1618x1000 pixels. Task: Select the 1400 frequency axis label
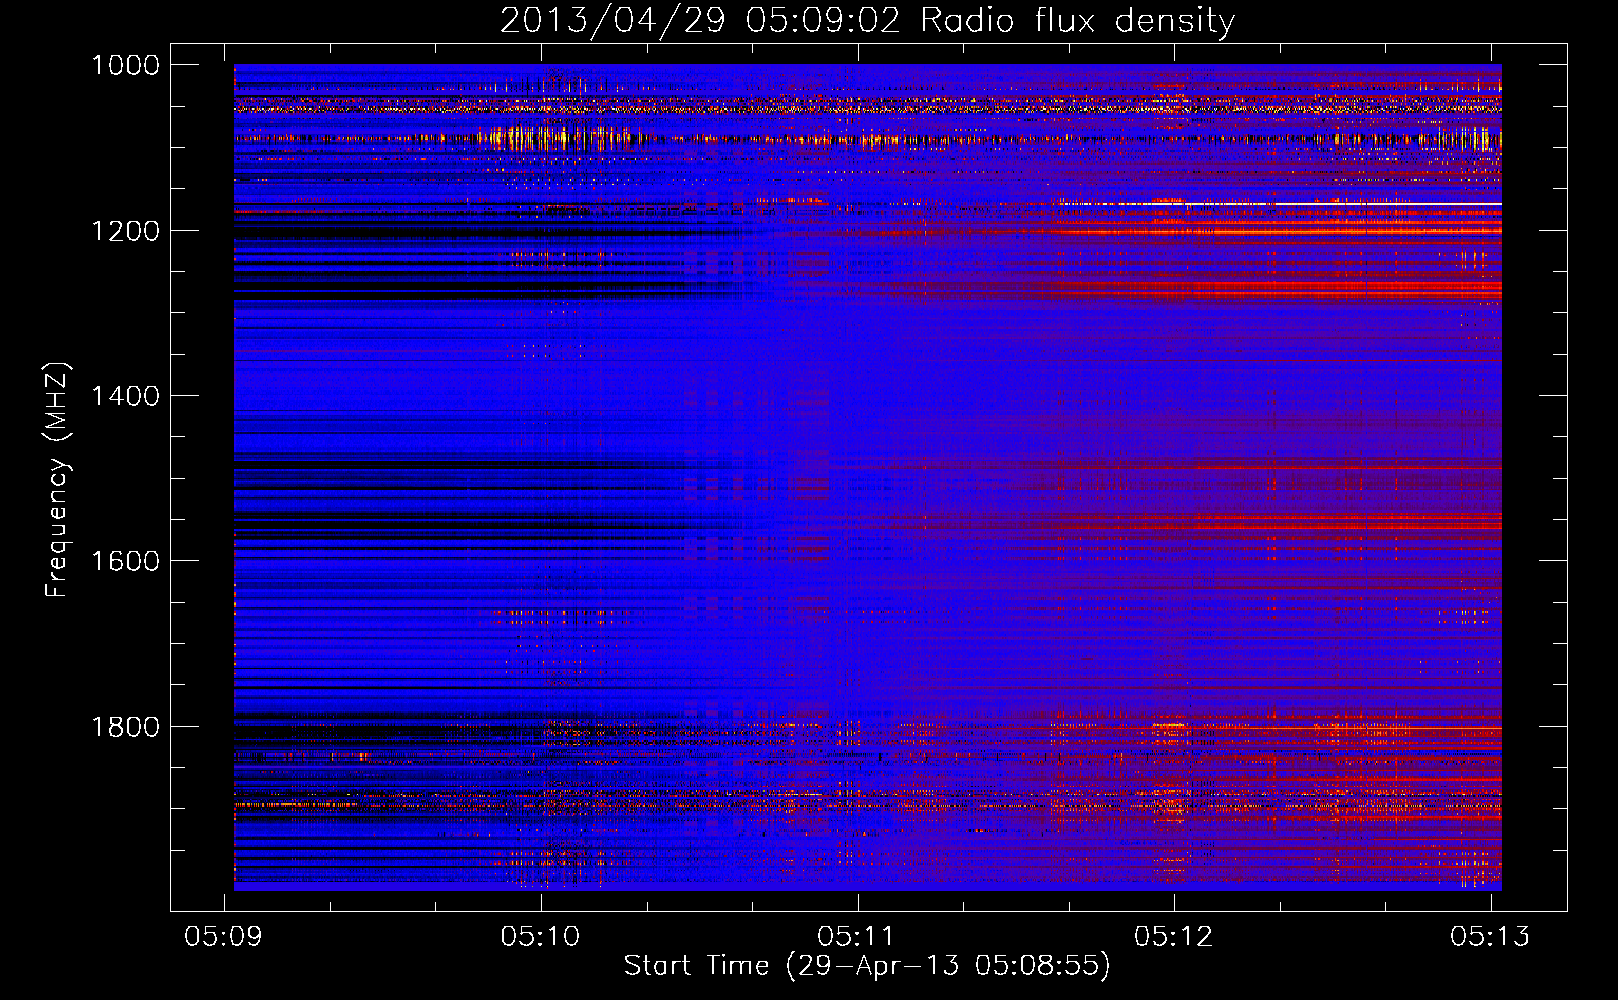(125, 396)
